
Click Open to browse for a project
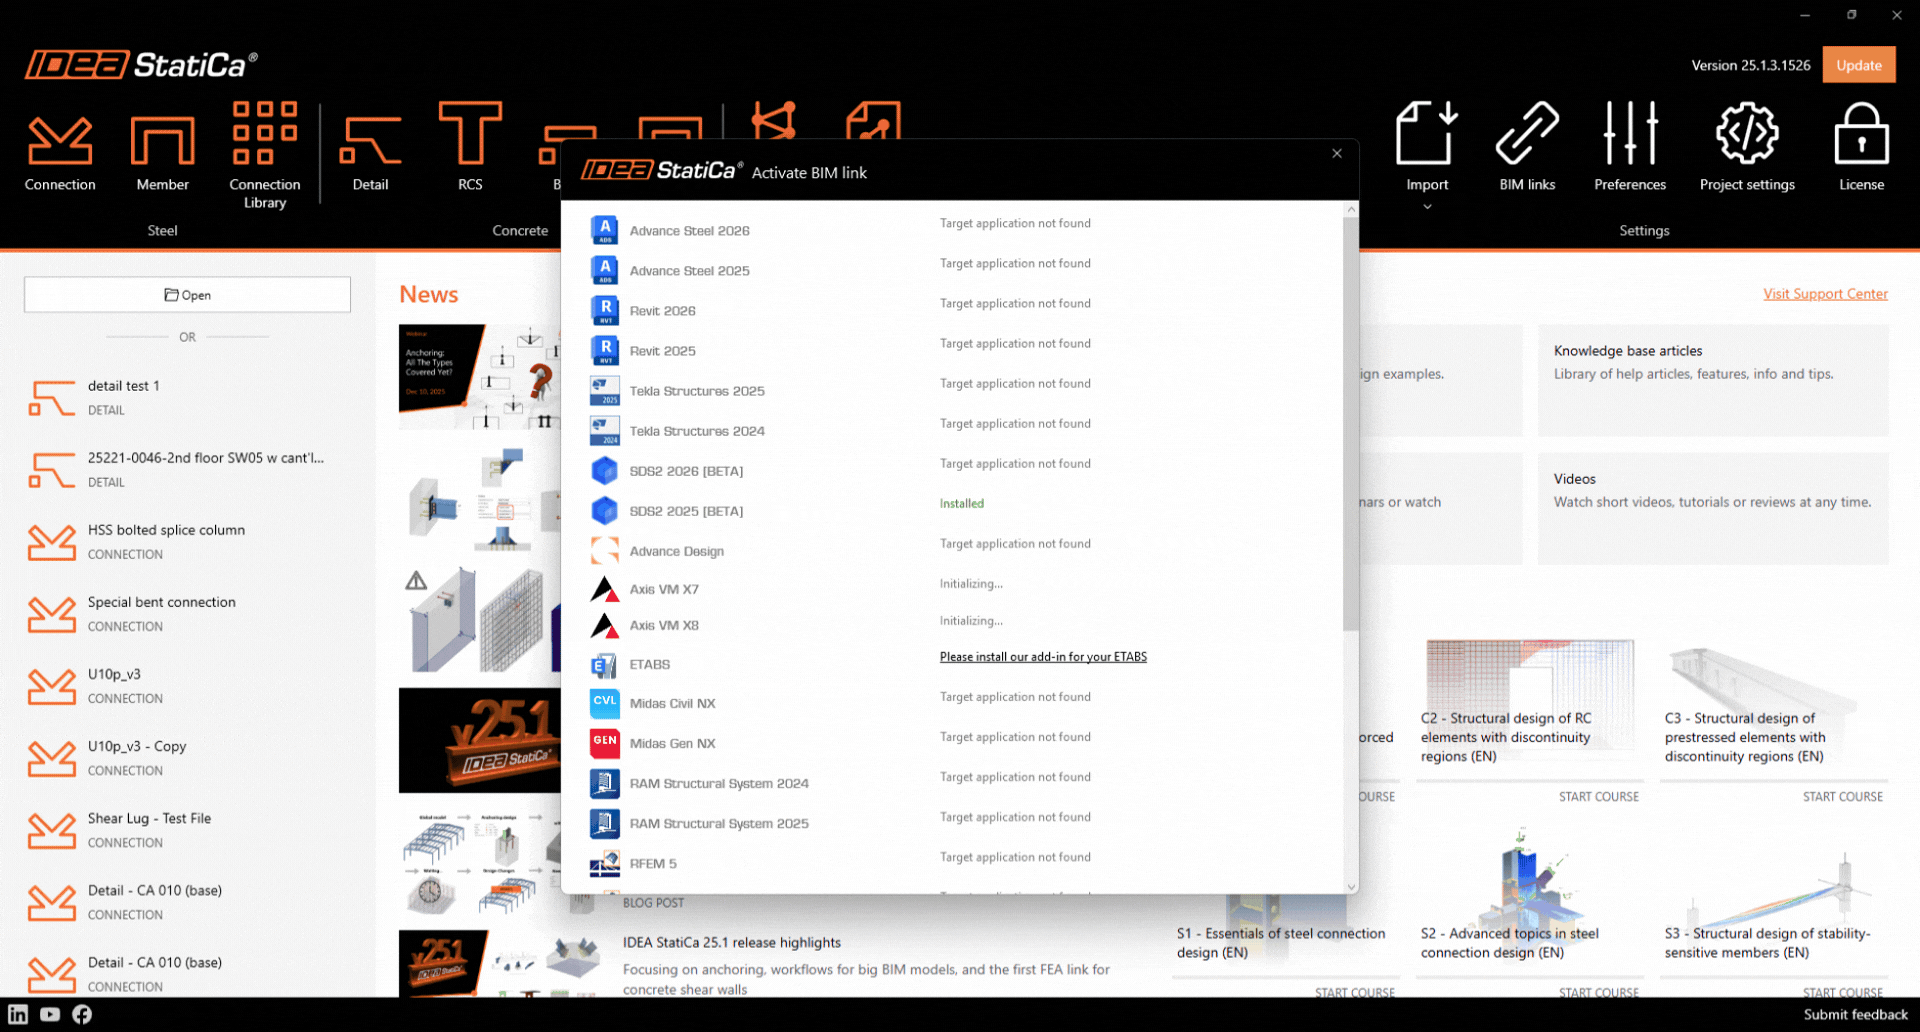(187, 295)
